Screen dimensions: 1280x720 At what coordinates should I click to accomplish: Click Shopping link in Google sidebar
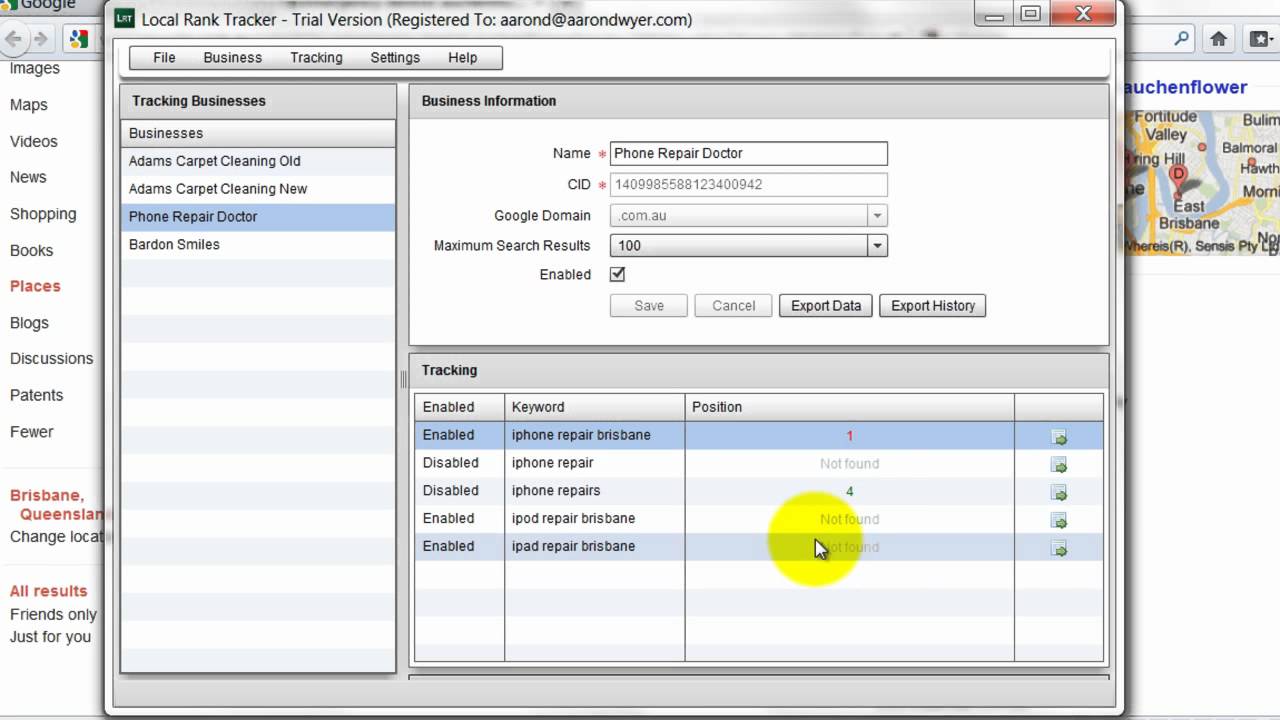point(43,214)
